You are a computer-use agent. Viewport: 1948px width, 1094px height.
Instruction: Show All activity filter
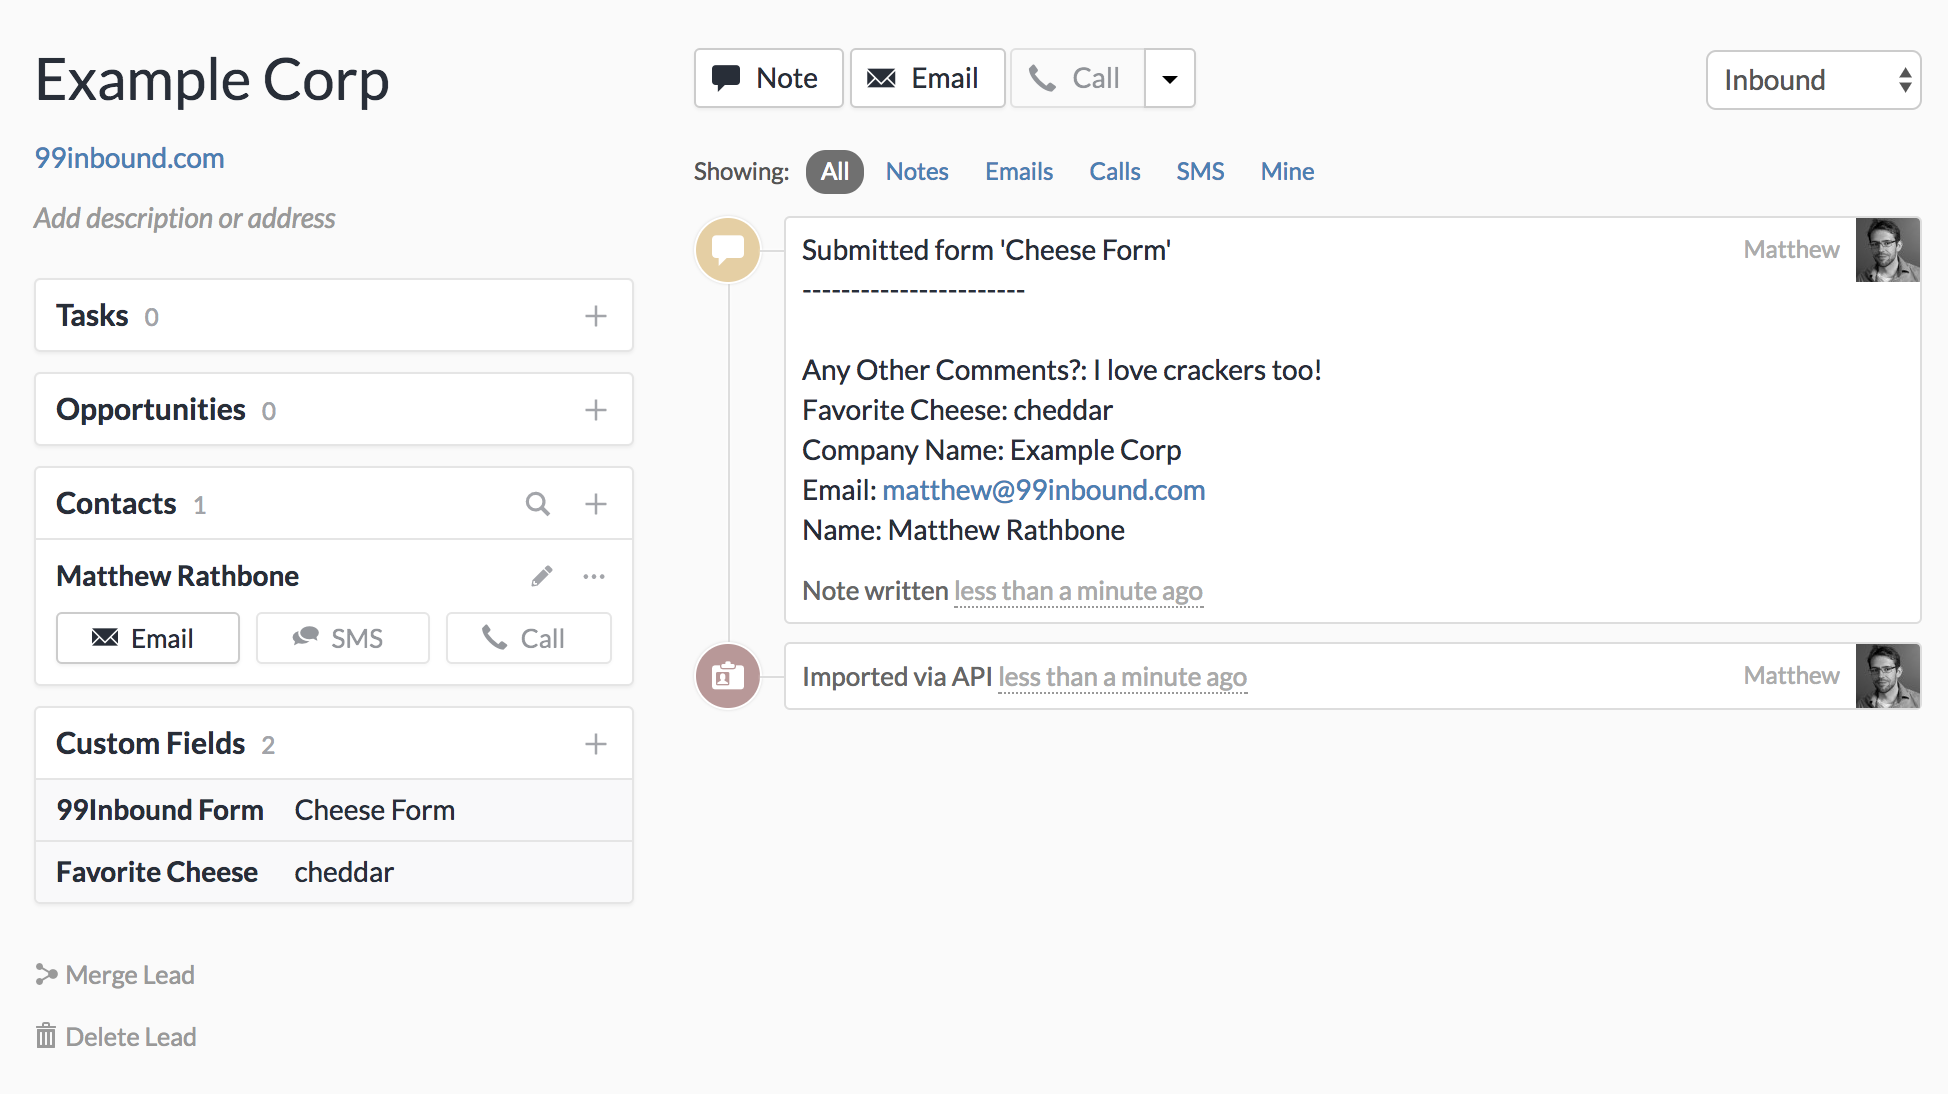pos(834,172)
